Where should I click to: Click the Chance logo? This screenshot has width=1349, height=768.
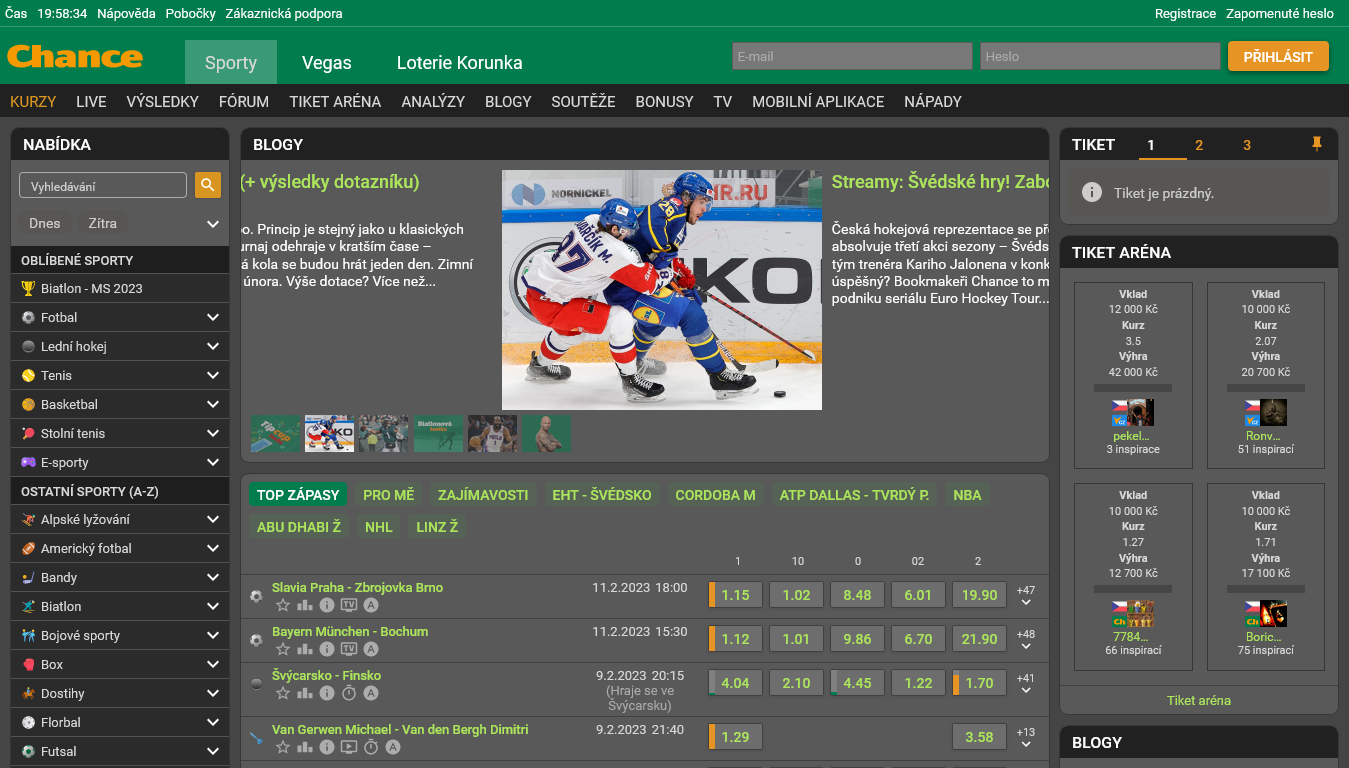click(x=75, y=56)
